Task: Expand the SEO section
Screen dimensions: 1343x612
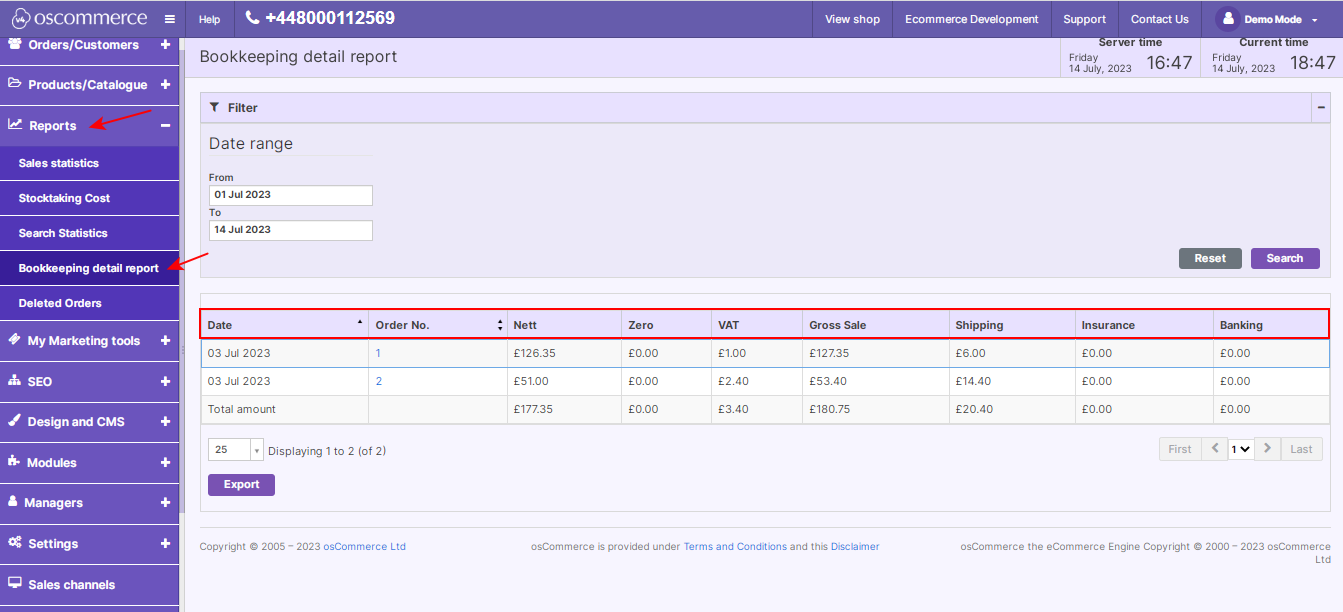Action: pos(165,382)
